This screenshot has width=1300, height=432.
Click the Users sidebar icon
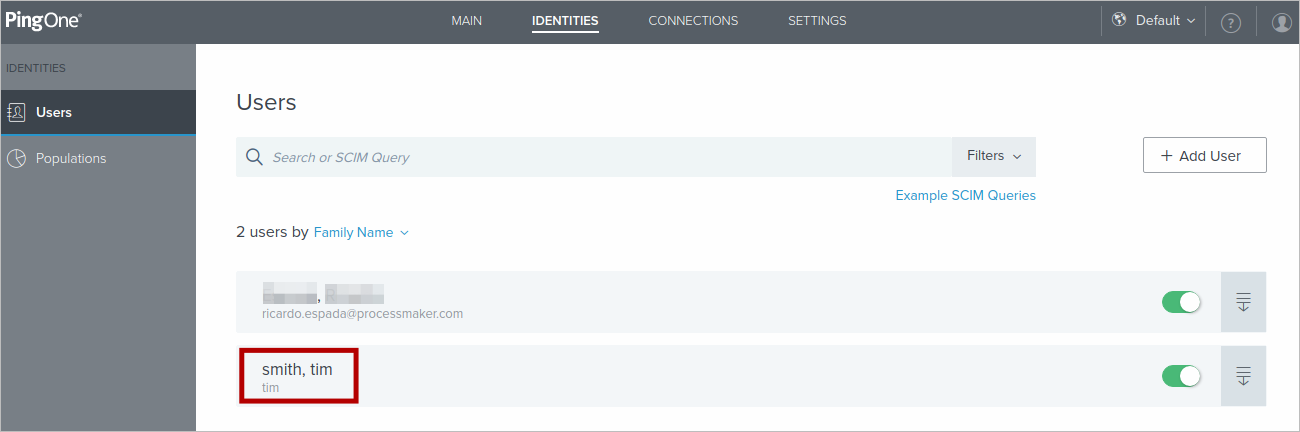16,112
